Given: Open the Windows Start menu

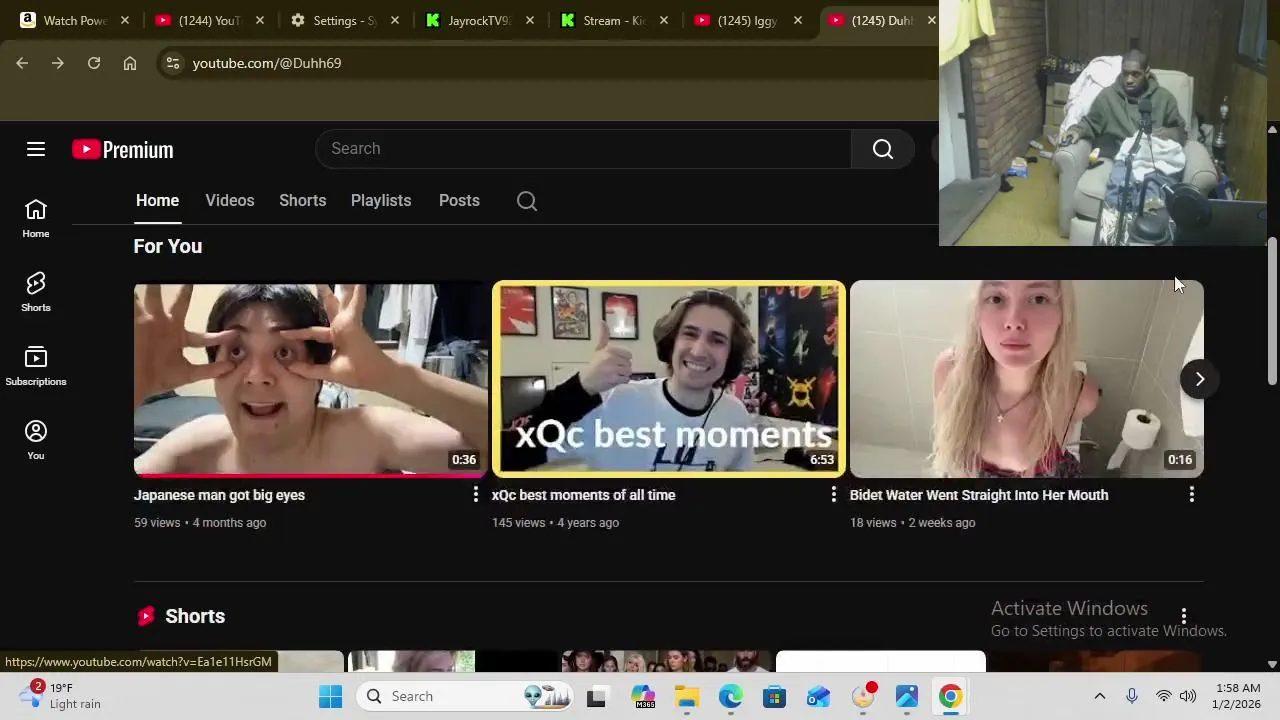Looking at the screenshot, I should 330,696.
